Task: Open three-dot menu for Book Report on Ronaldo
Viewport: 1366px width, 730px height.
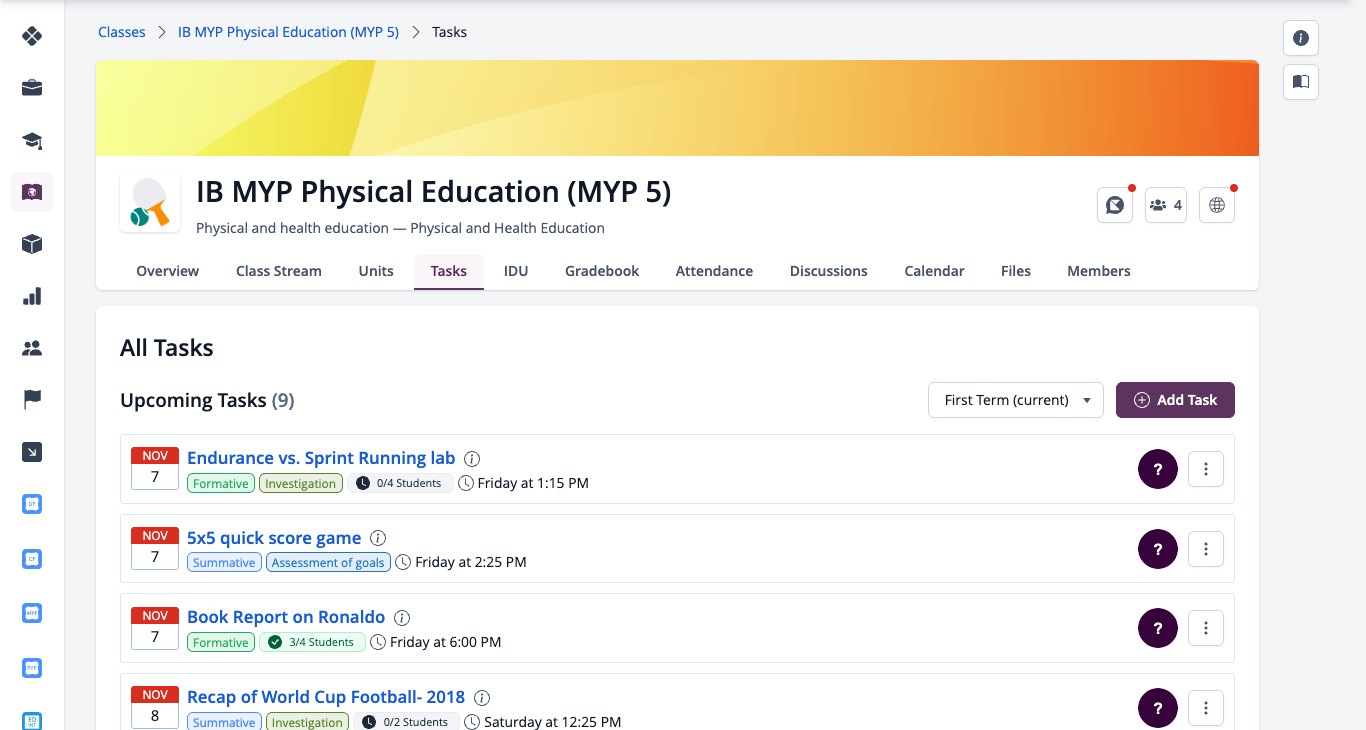Action: pyautogui.click(x=1206, y=628)
